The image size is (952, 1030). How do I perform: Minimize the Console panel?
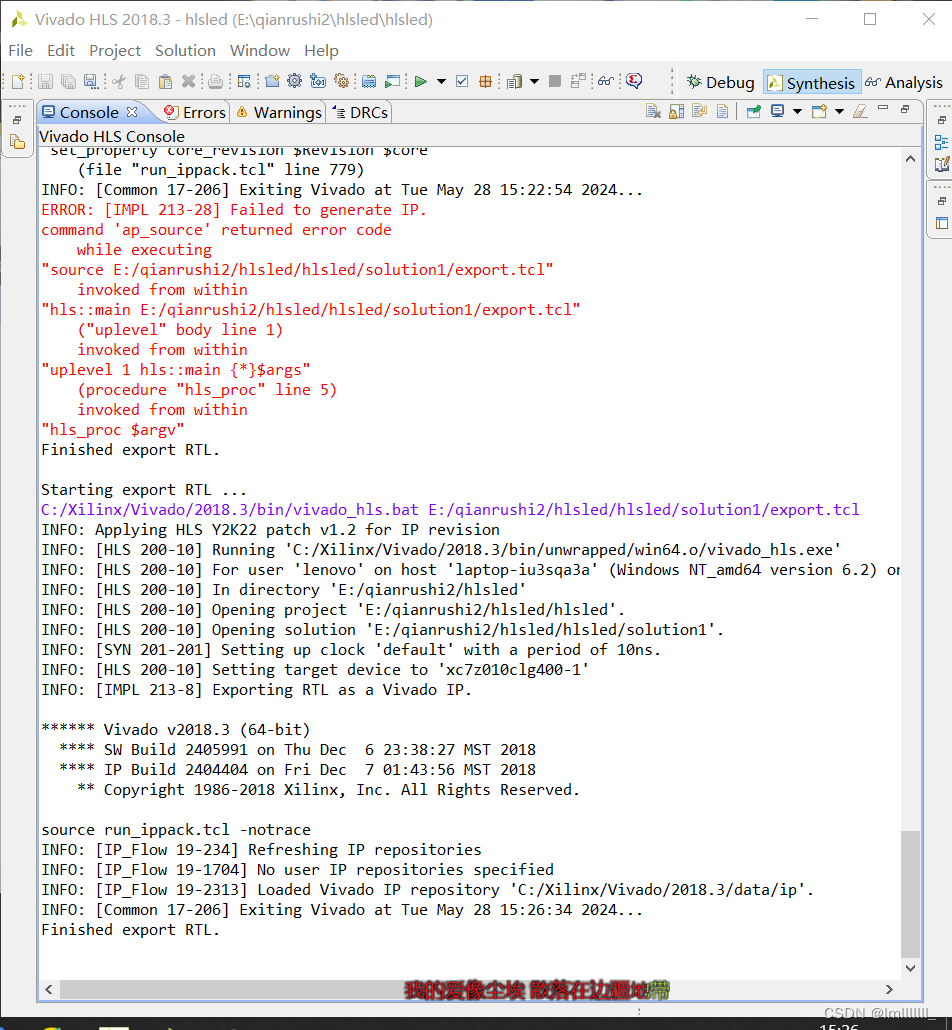tap(883, 108)
